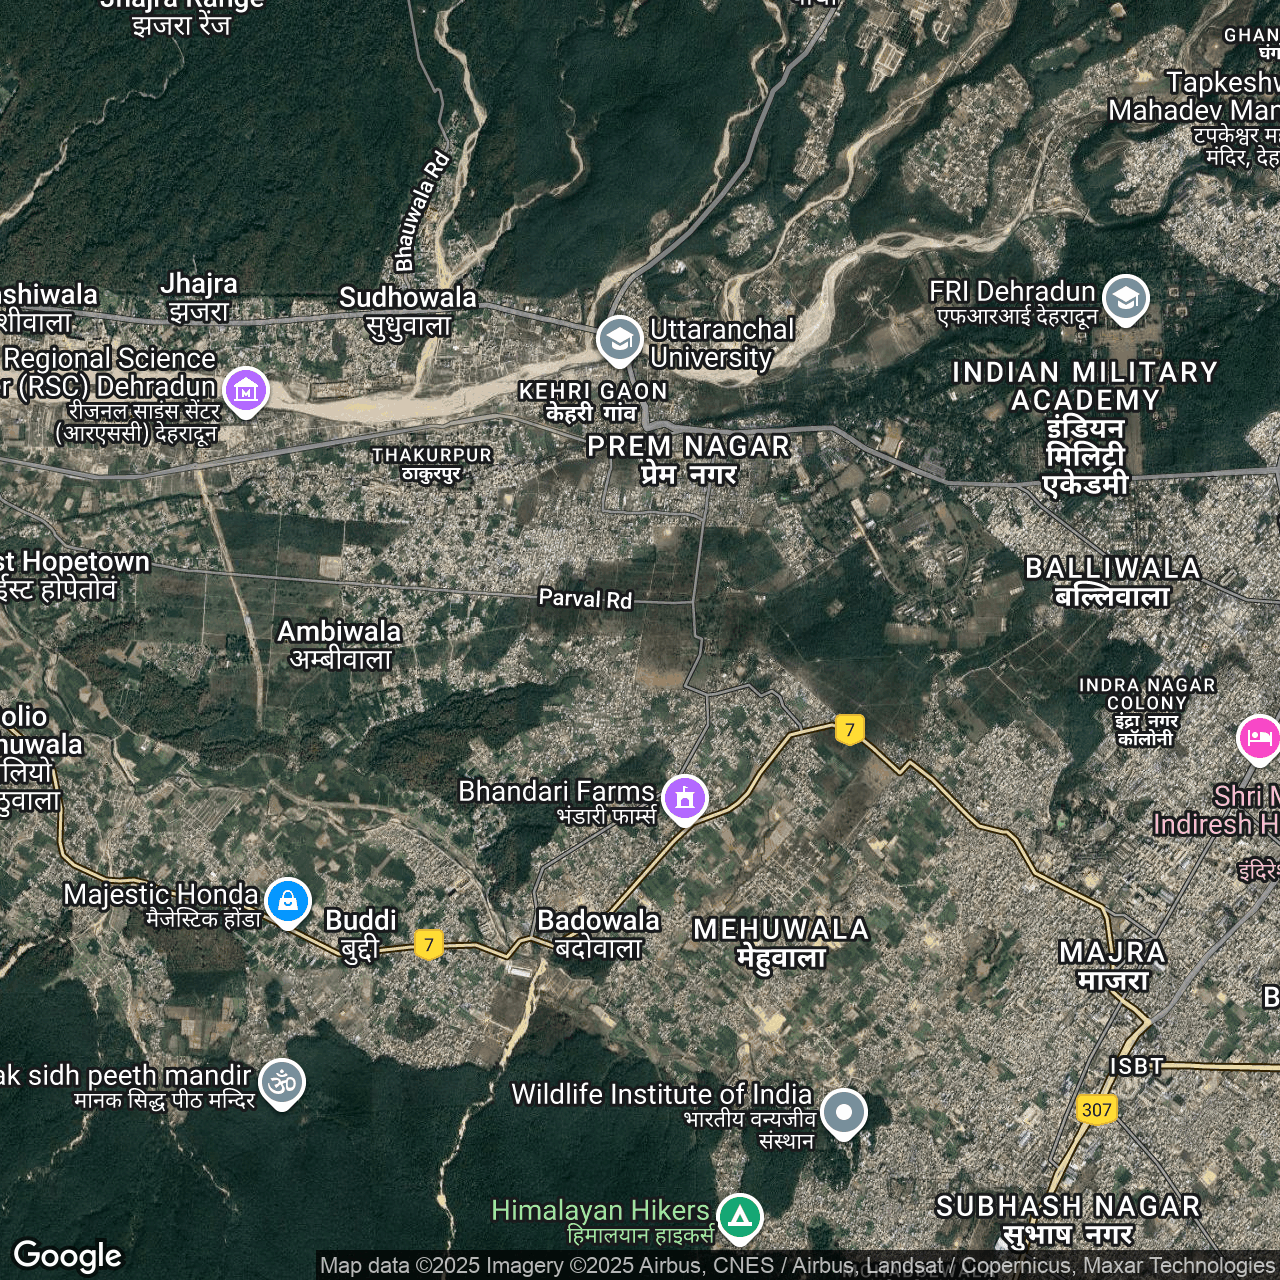The height and width of the screenshot is (1280, 1280).
Task: Click the Mehuwala neighborhood label
Action: pos(781,943)
